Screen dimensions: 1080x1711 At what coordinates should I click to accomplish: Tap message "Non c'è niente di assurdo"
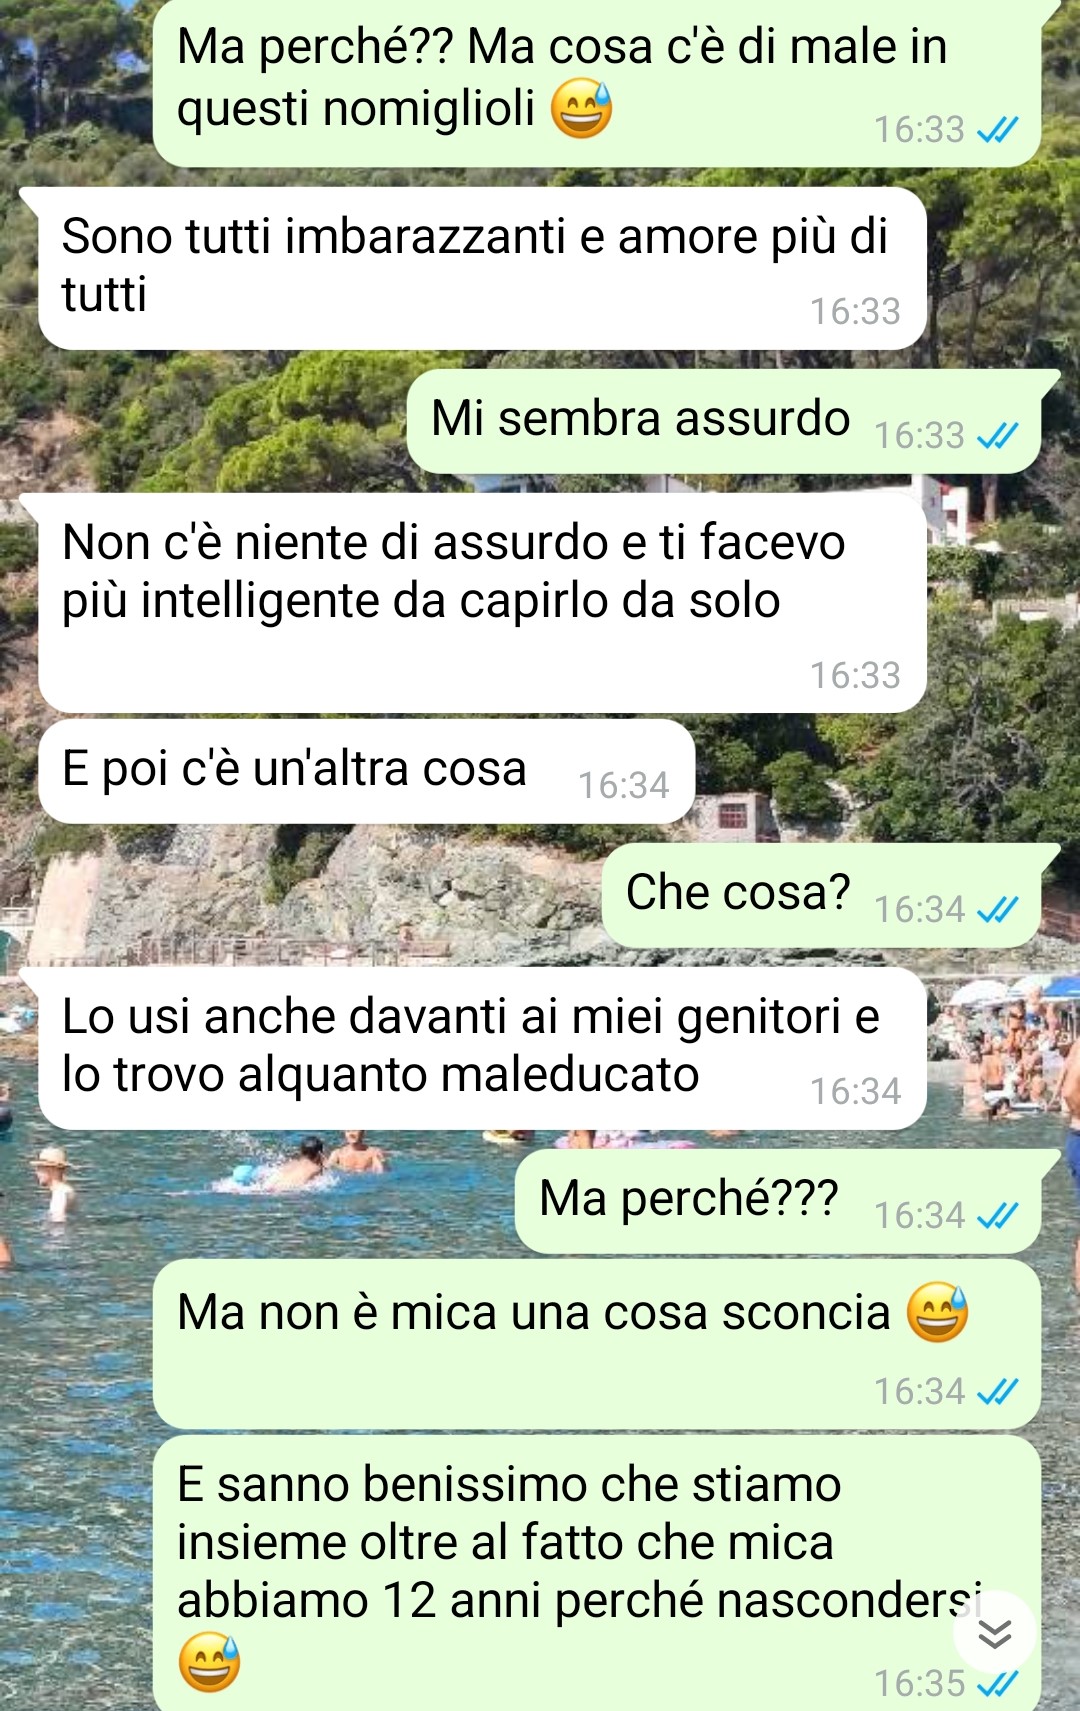click(482, 603)
